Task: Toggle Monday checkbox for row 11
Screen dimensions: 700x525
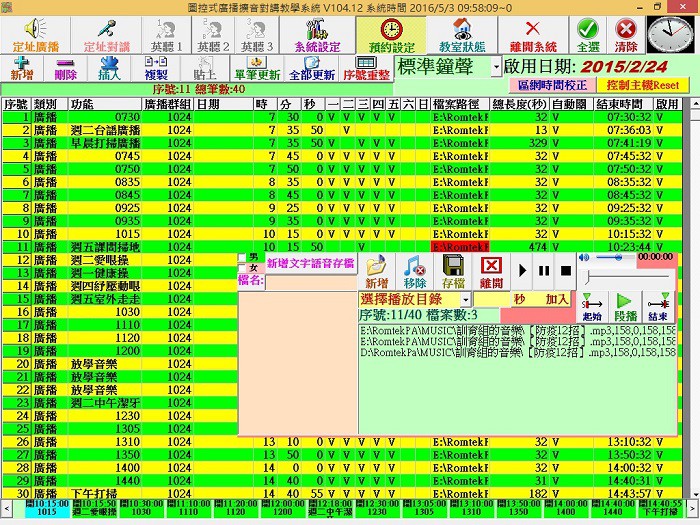Action: [332, 246]
